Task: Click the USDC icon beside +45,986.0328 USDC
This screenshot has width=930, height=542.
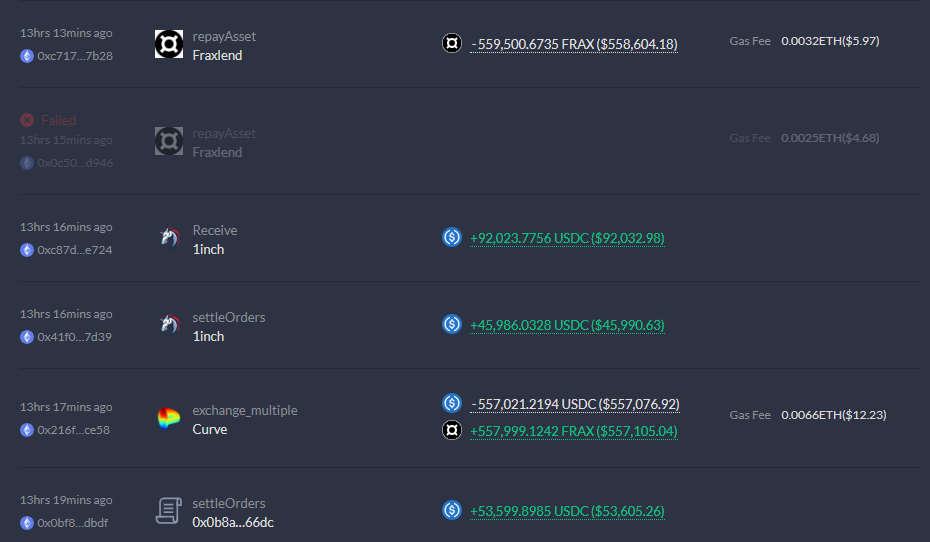Action: click(452, 324)
